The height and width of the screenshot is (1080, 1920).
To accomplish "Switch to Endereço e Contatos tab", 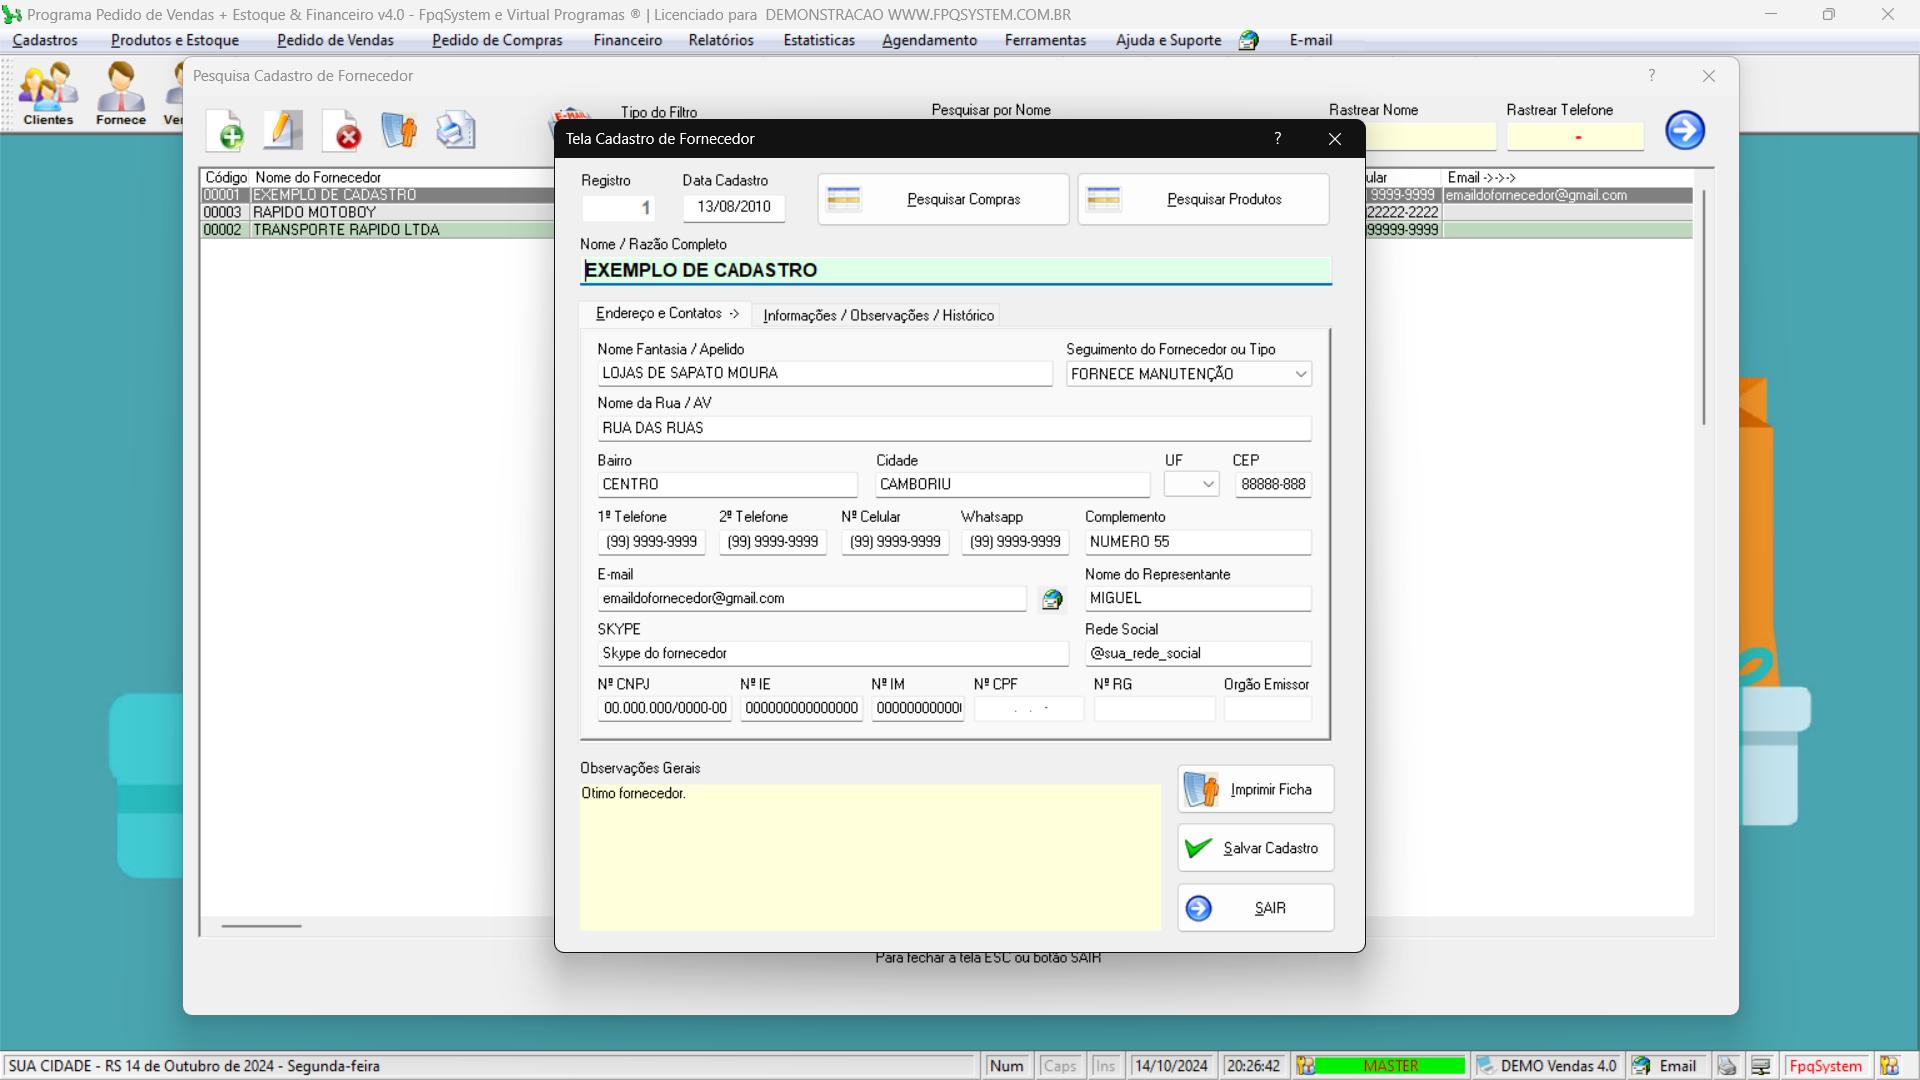I will pos(666,314).
